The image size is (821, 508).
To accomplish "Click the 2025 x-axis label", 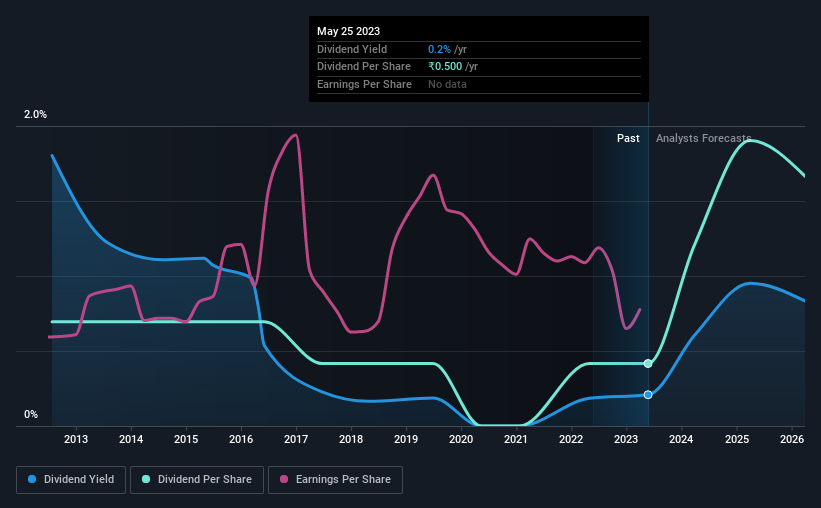I will 737,439.
